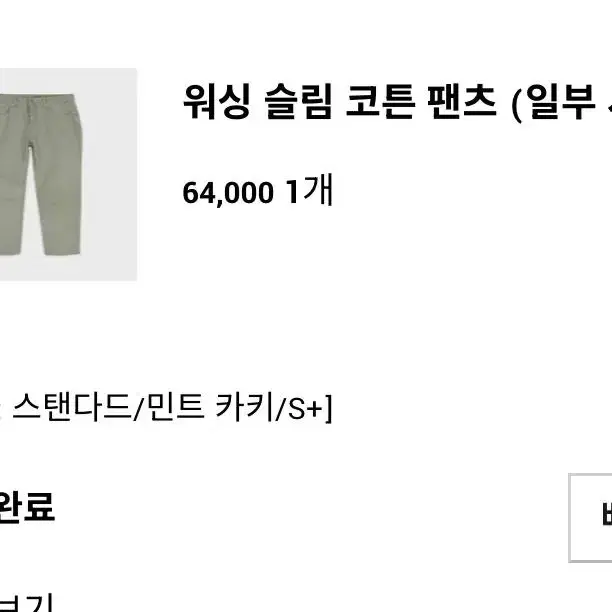Click the closing bracket after the S+ option
Screen dimensions: 612x612
329,409
